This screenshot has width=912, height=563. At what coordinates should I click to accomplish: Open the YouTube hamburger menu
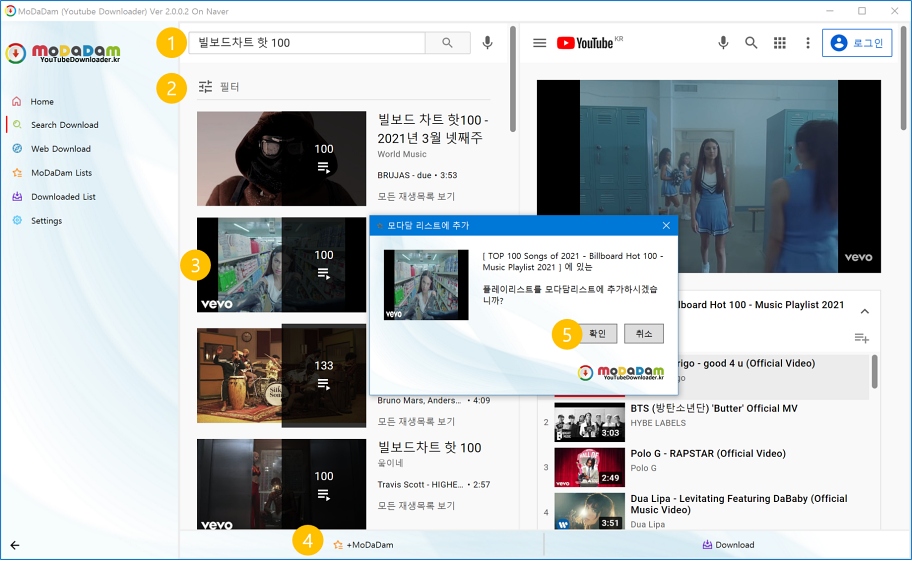(x=540, y=43)
